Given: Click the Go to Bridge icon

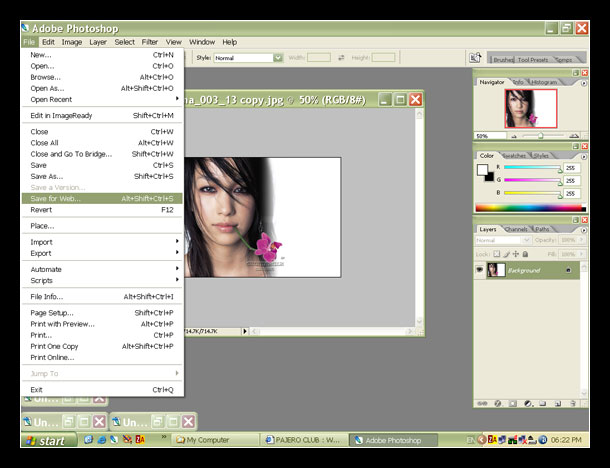Looking at the screenshot, I should point(477,58).
